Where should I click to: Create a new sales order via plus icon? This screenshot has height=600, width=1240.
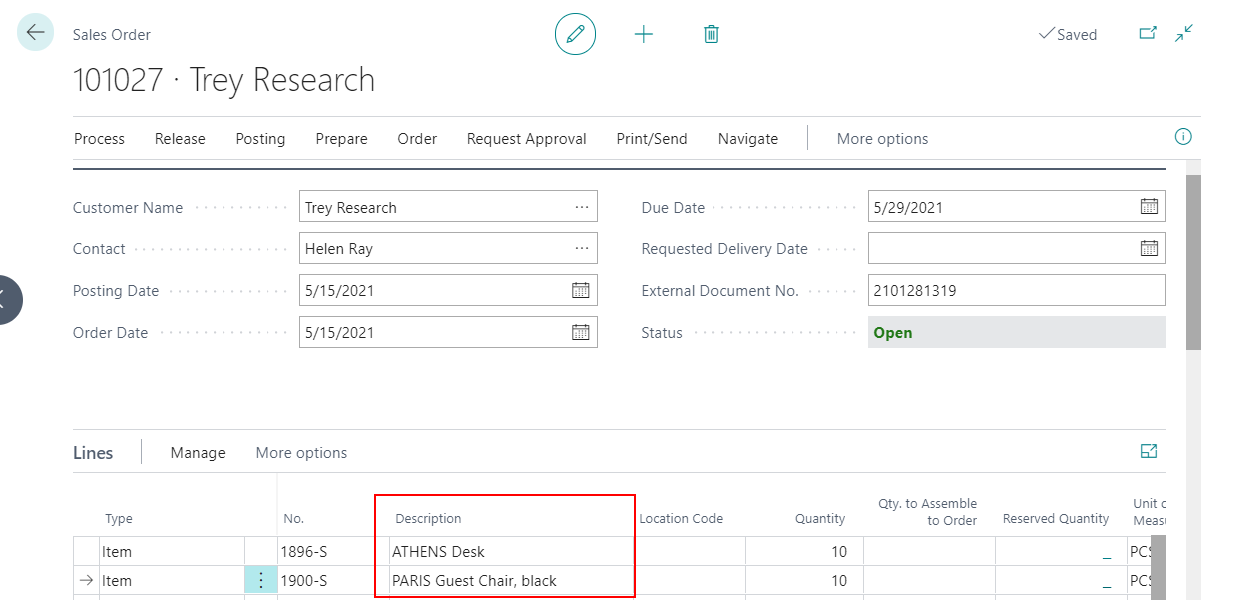pyautogui.click(x=644, y=33)
